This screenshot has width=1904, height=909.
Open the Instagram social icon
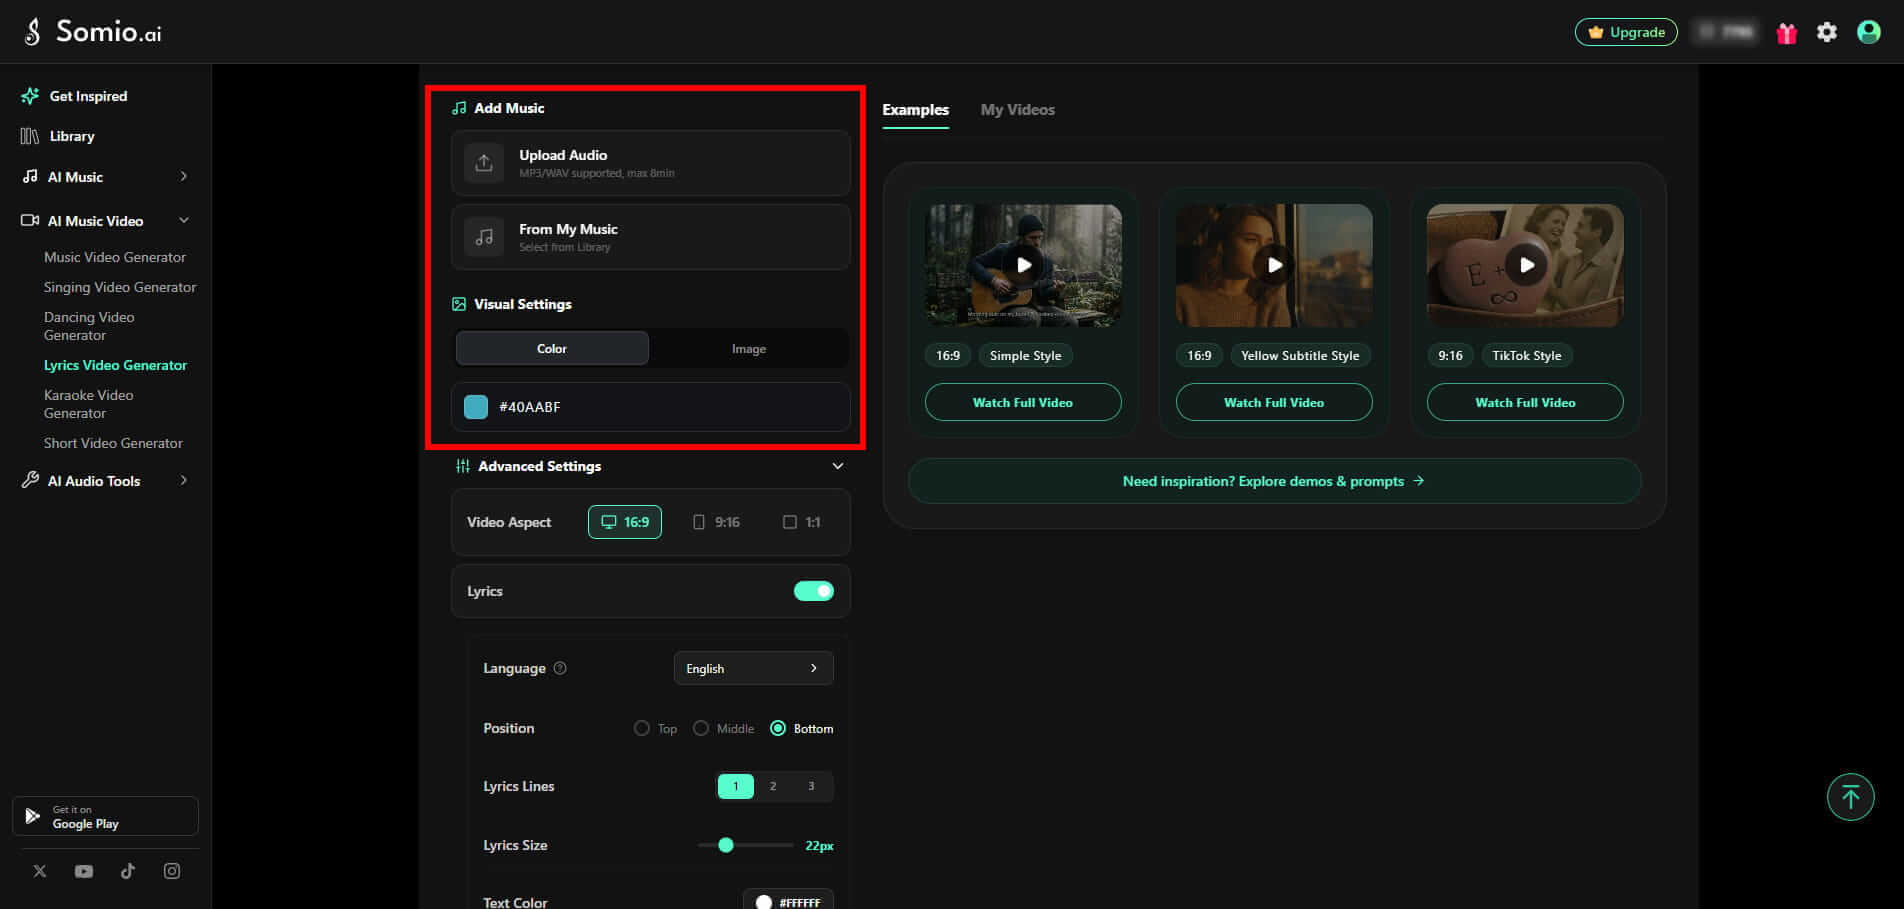click(172, 871)
